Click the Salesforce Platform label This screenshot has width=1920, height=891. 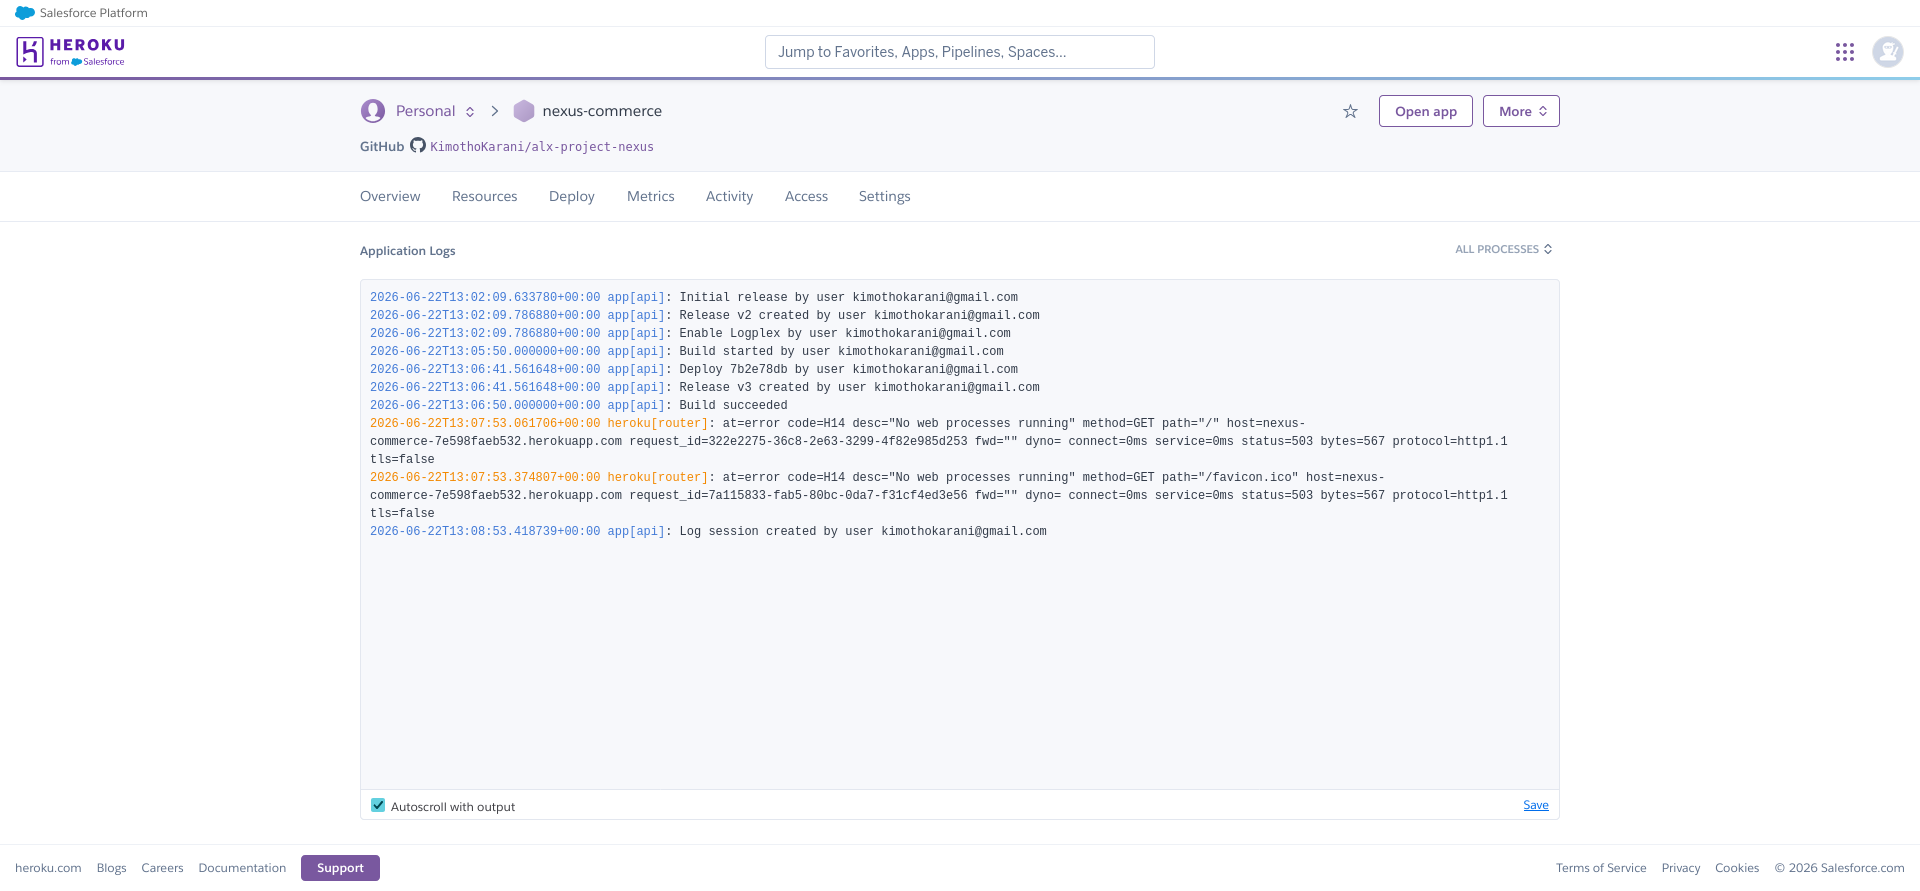tap(94, 13)
